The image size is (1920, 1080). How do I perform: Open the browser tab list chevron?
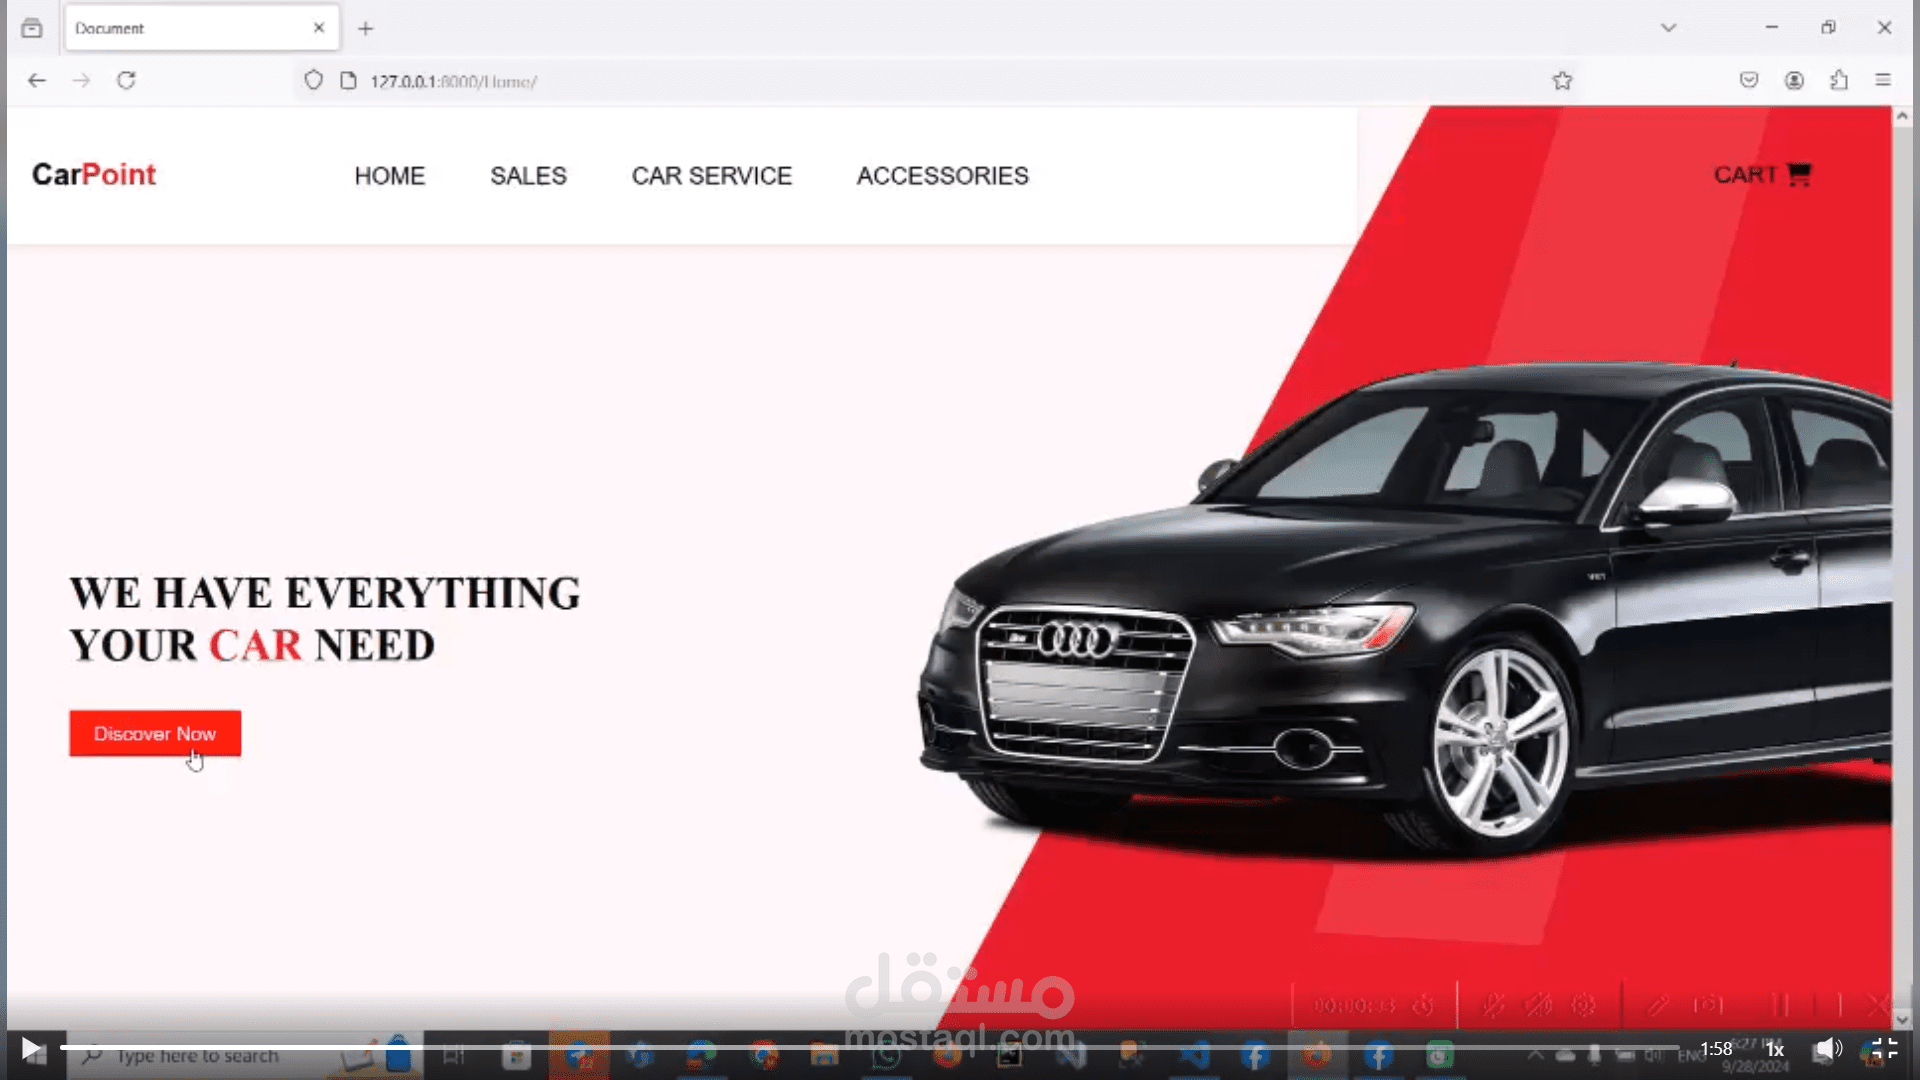coord(1668,27)
